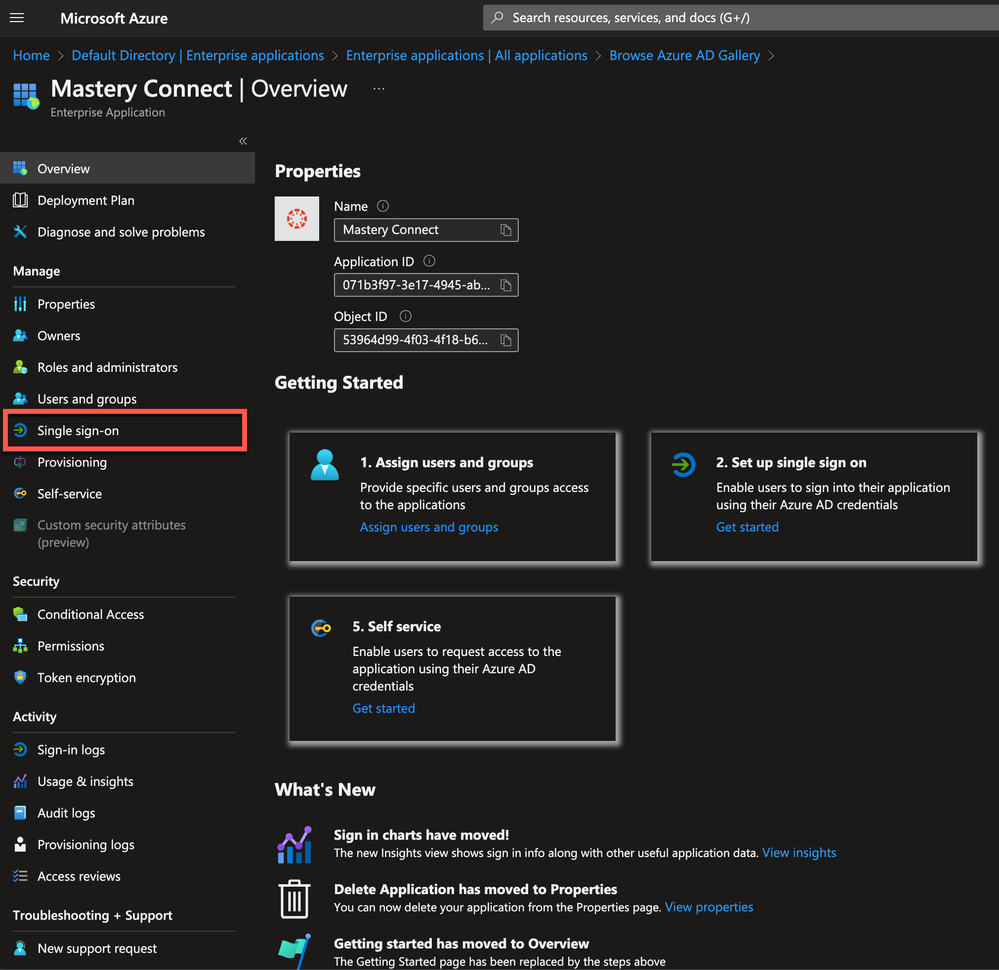This screenshot has width=999, height=970.
Task: Follow the View properties link
Action: point(709,907)
